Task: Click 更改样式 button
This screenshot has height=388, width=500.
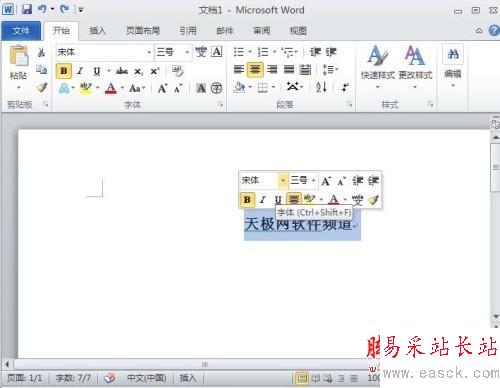Action: pos(415,68)
